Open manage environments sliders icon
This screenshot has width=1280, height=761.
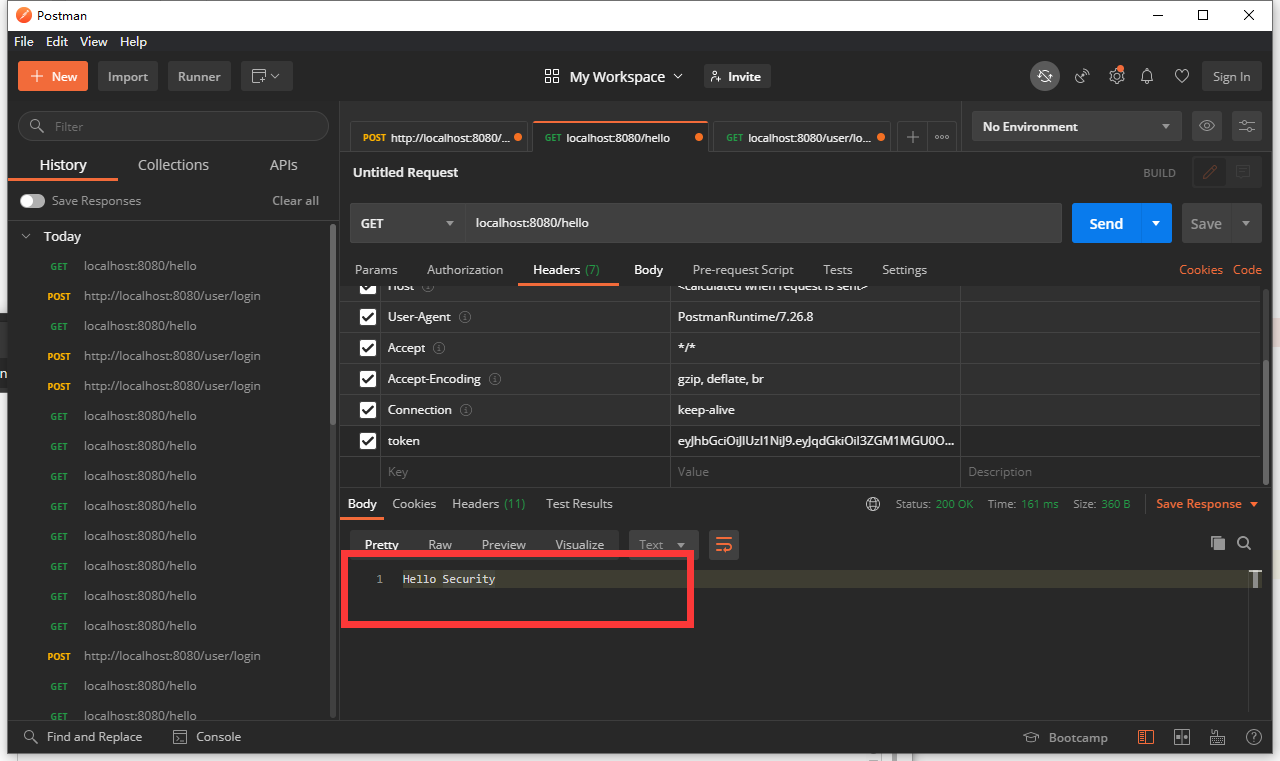(x=1247, y=126)
